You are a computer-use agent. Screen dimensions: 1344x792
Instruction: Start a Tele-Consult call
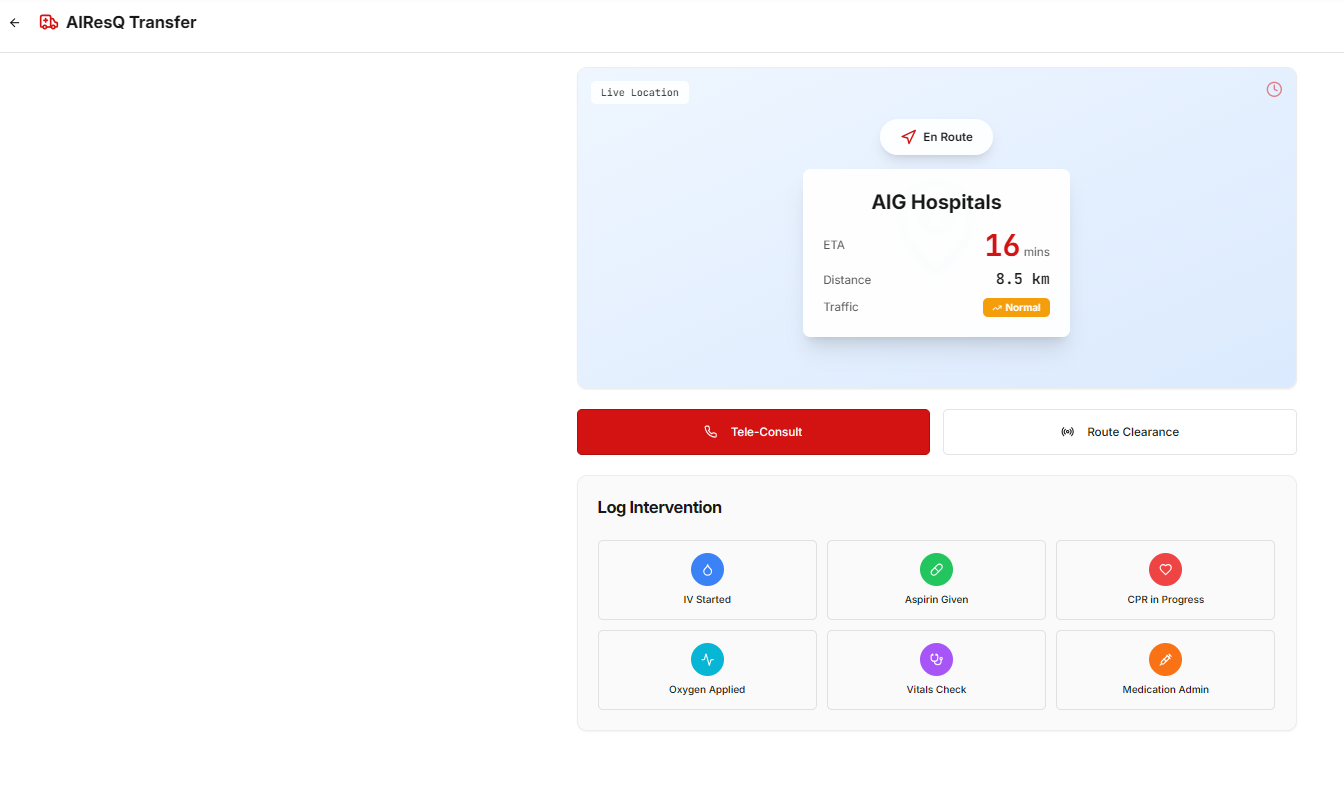pos(753,432)
